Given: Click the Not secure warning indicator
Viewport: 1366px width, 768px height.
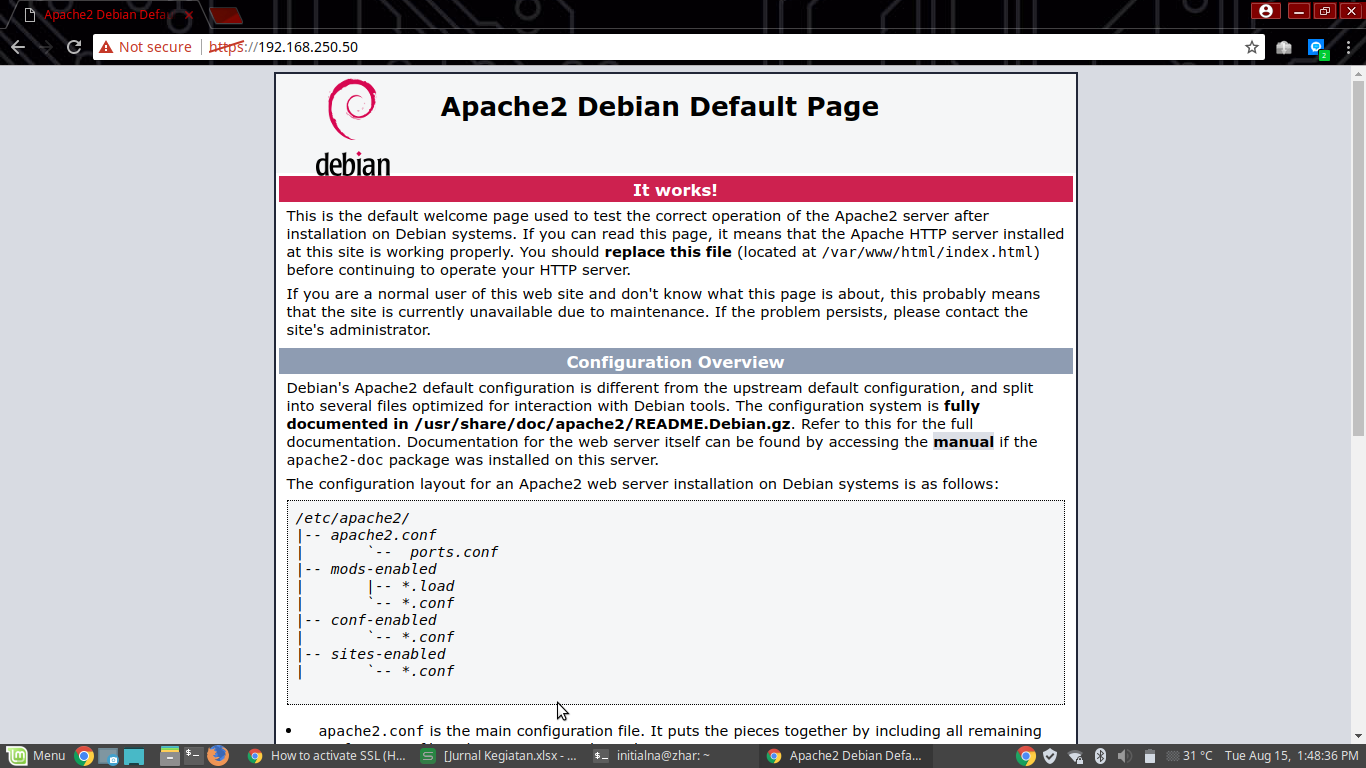Looking at the screenshot, I should [x=146, y=46].
